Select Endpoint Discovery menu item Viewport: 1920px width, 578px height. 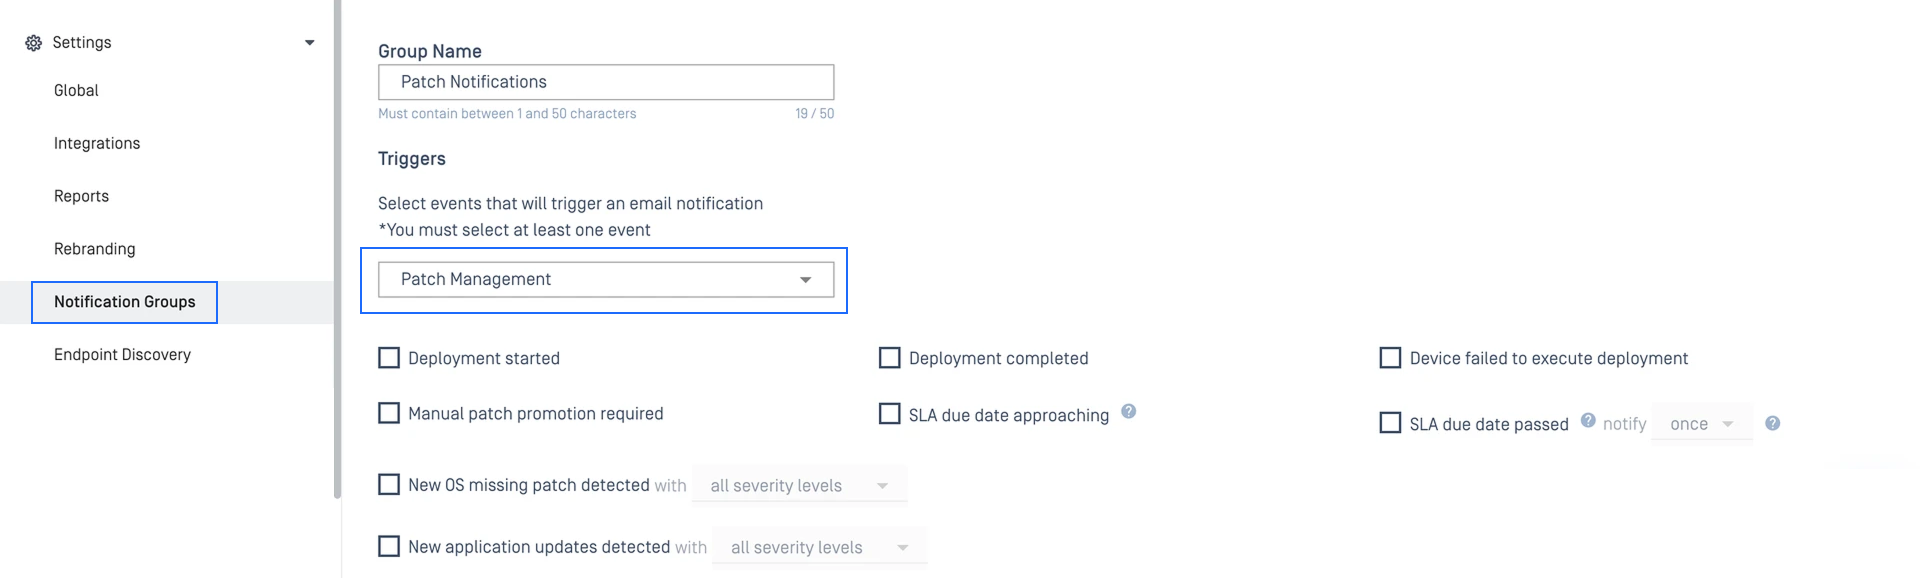tap(122, 354)
